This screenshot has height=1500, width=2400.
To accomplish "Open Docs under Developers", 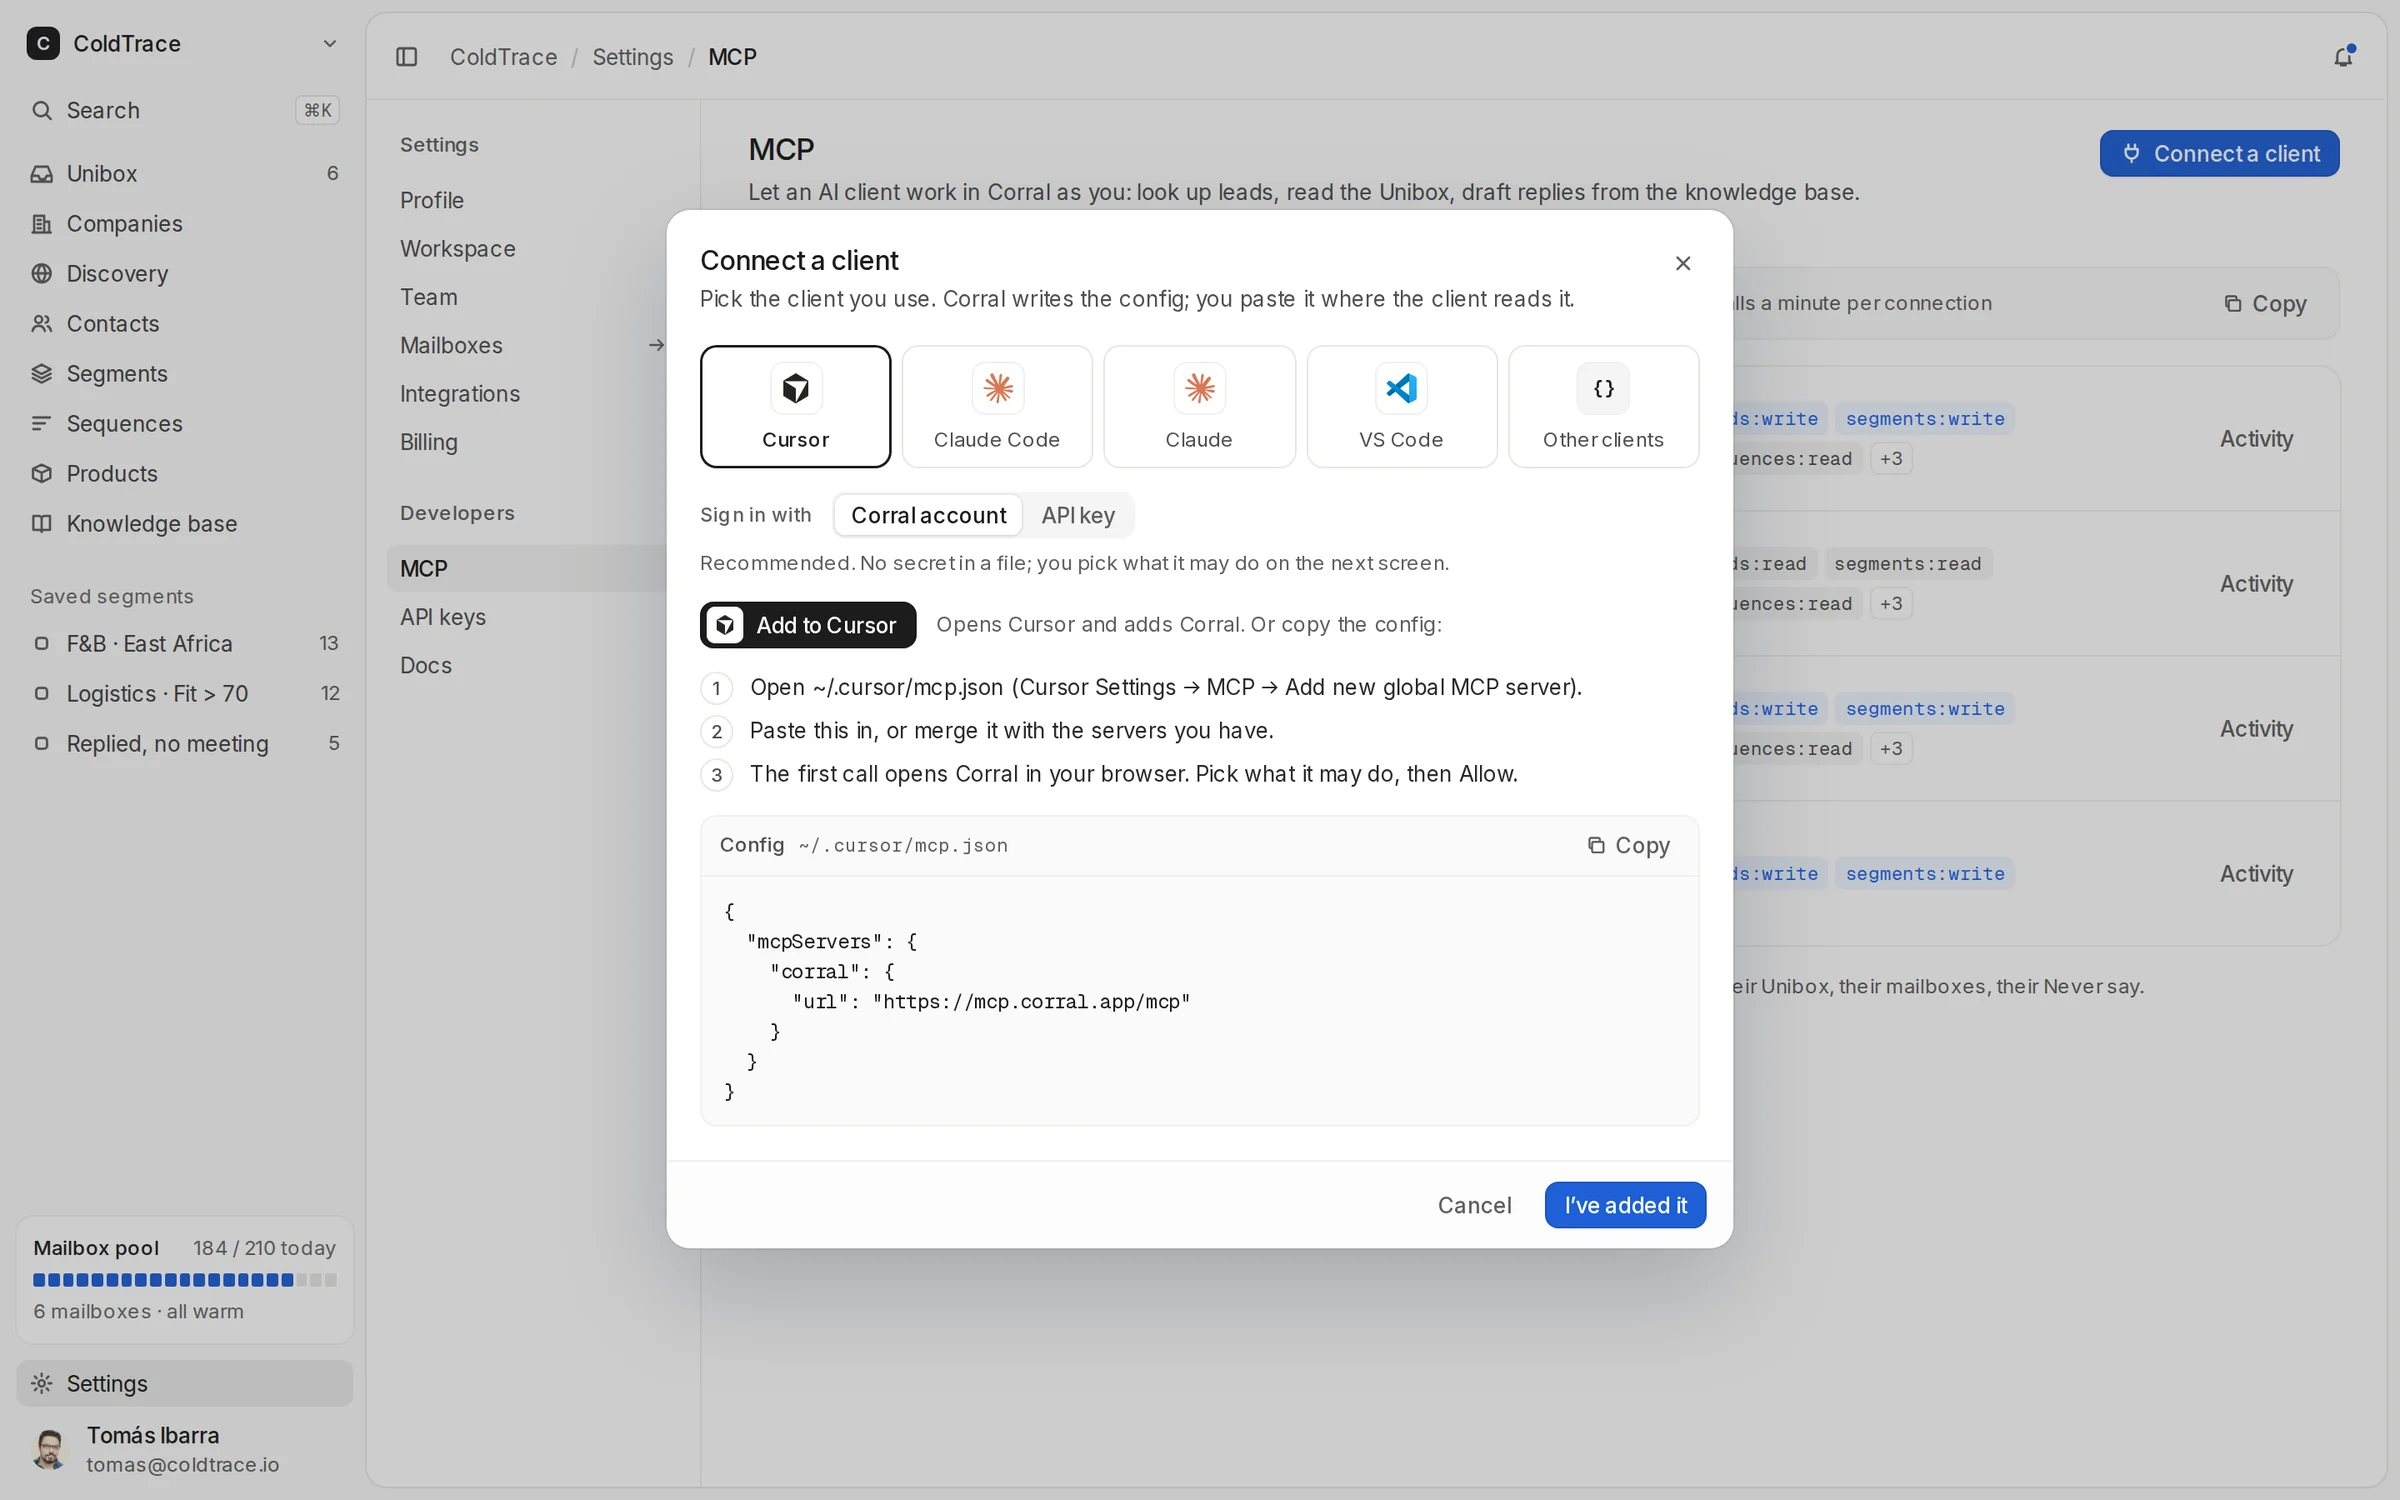I will pos(527,665).
